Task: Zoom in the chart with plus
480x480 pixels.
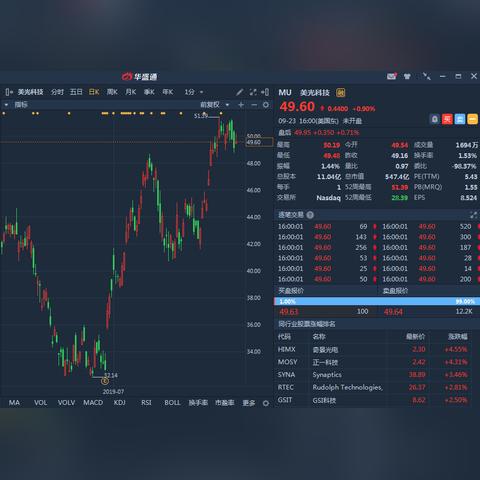Action: 241,105
